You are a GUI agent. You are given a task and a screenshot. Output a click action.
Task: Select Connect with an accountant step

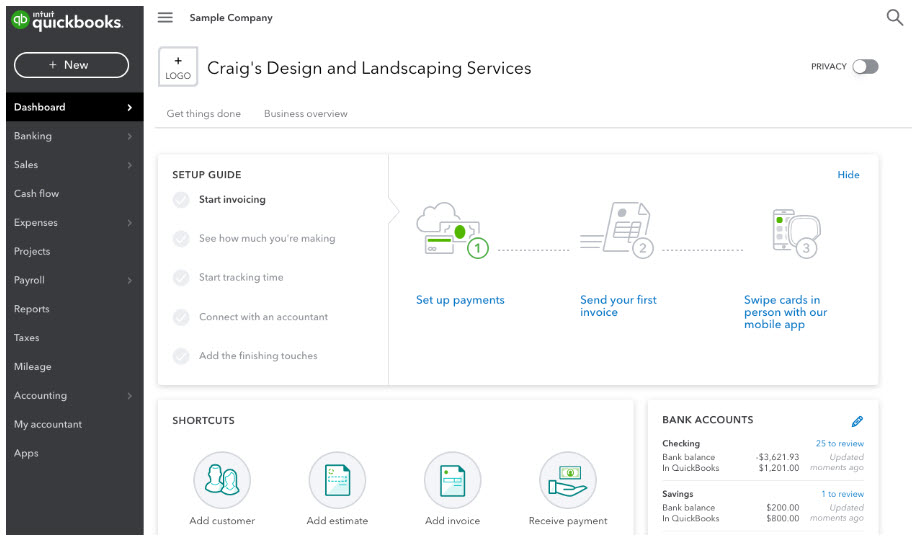tap(263, 317)
